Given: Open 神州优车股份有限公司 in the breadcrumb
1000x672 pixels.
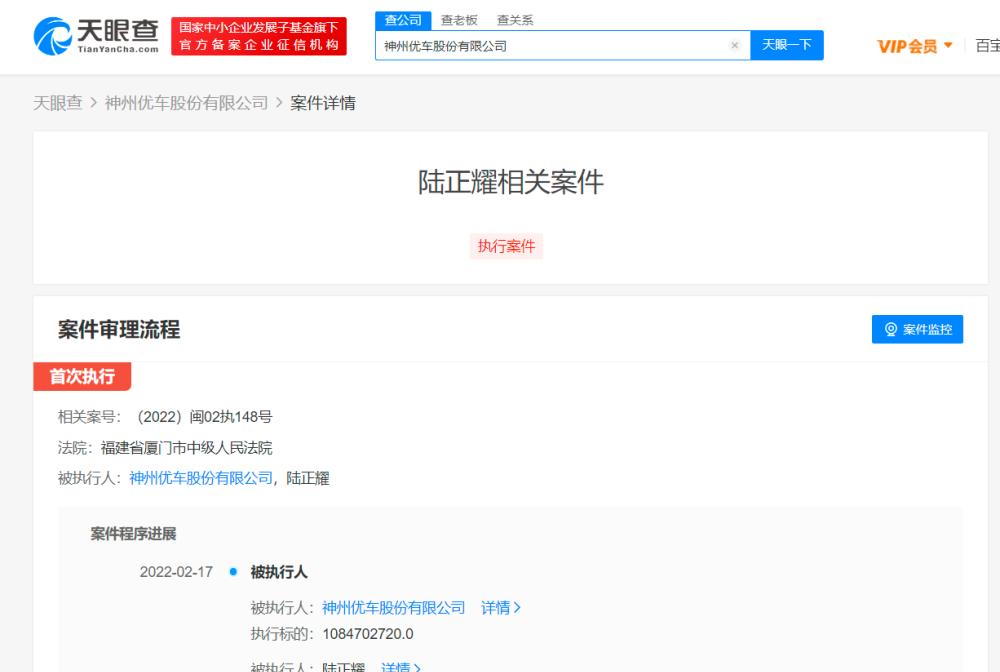Looking at the screenshot, I should pos(186,103).
